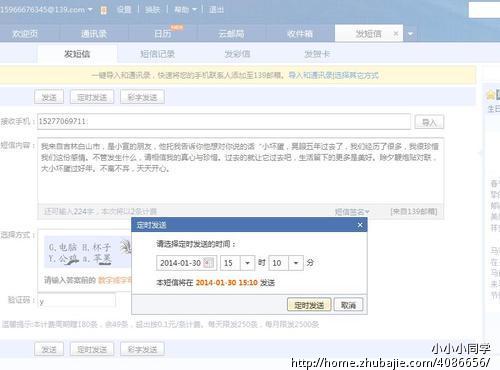Click the 导入 import button
The width and height of the screenshot is (500, 370).
point(429,122)
